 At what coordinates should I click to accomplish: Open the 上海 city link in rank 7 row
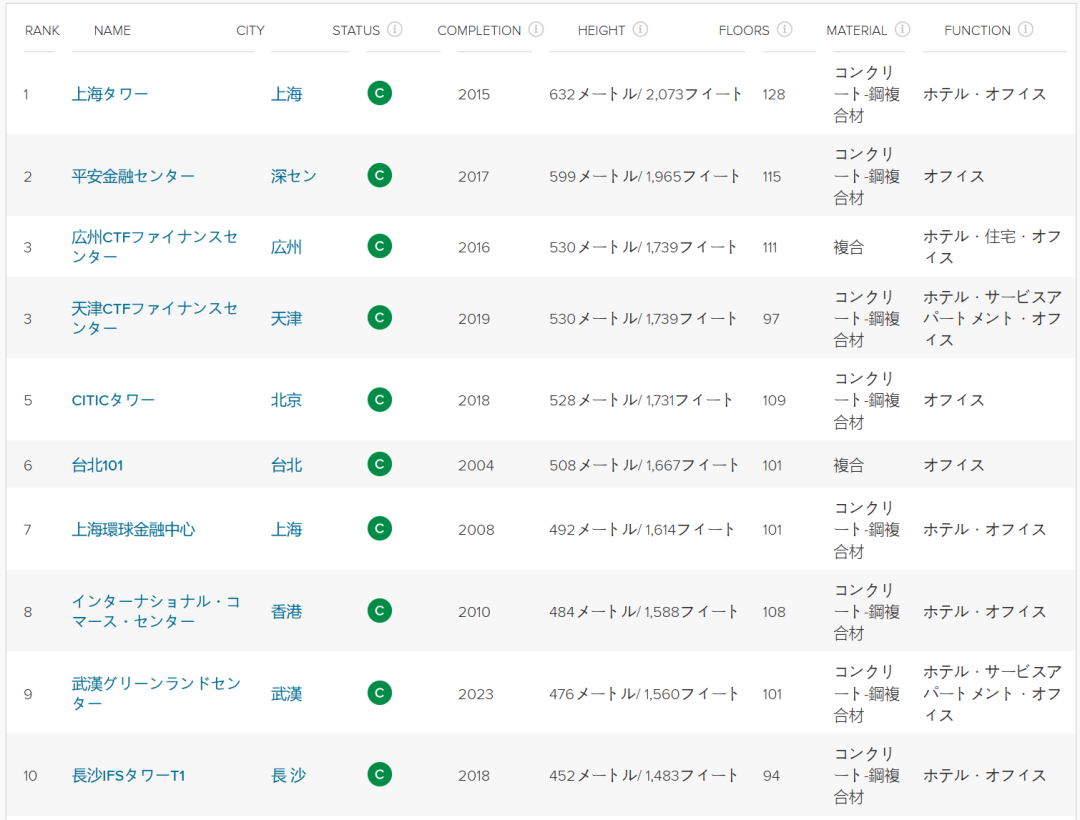pos(287,529)
